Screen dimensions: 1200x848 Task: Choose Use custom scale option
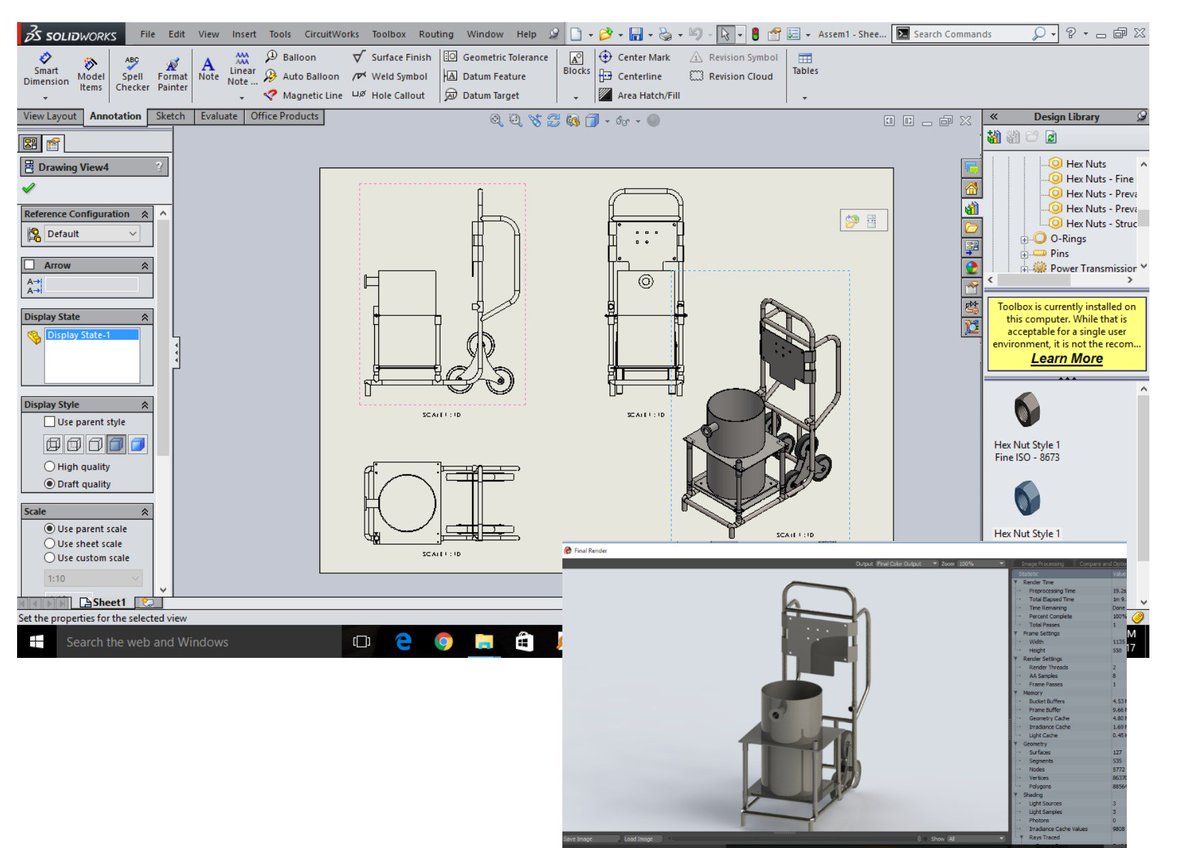(x=50, y=558)
